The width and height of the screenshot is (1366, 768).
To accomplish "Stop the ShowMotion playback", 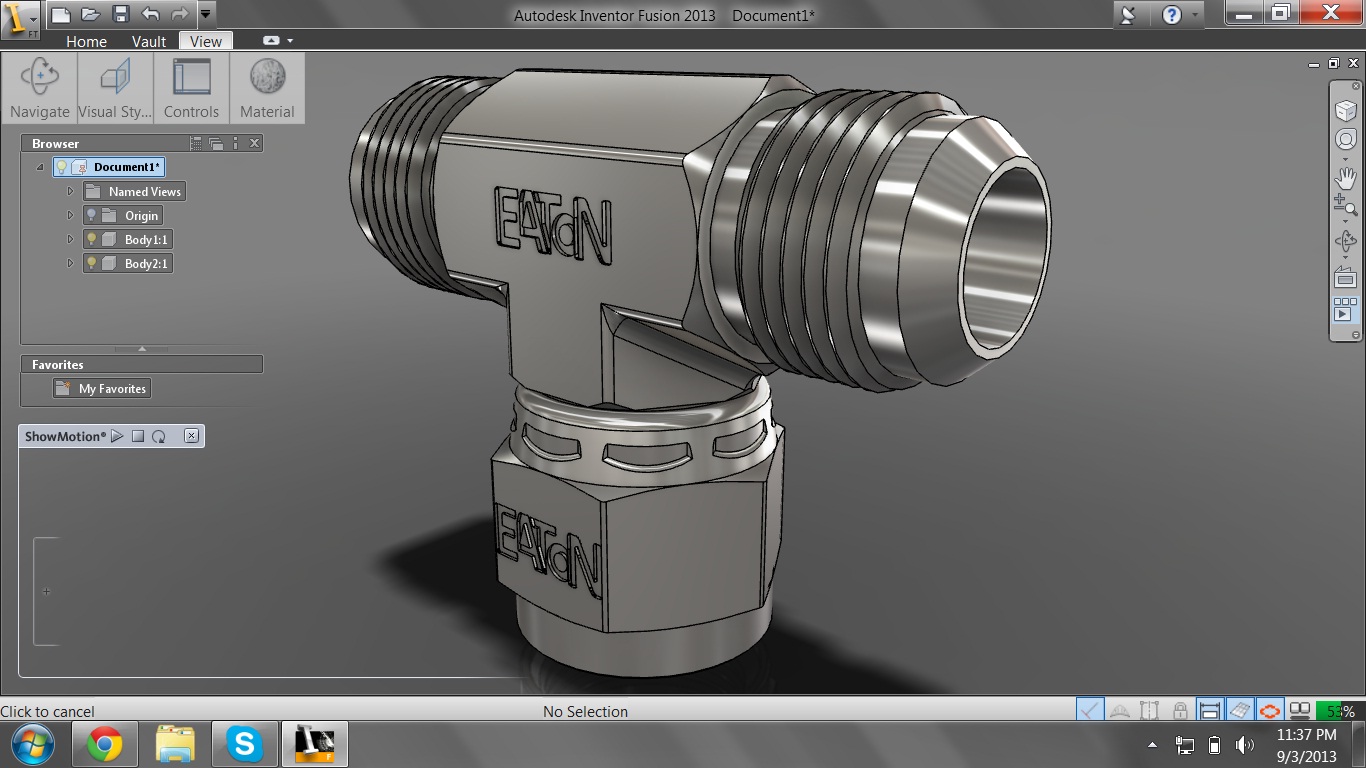I will point(138,436).
